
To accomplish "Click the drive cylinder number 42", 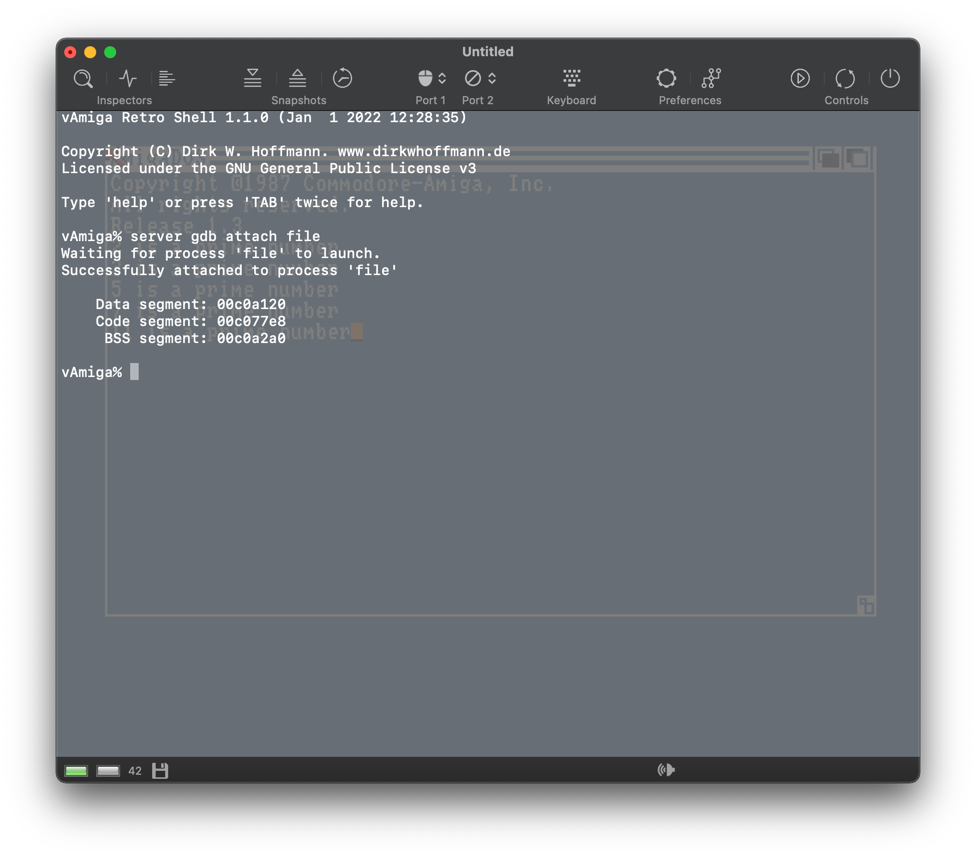I will (135, 771).
